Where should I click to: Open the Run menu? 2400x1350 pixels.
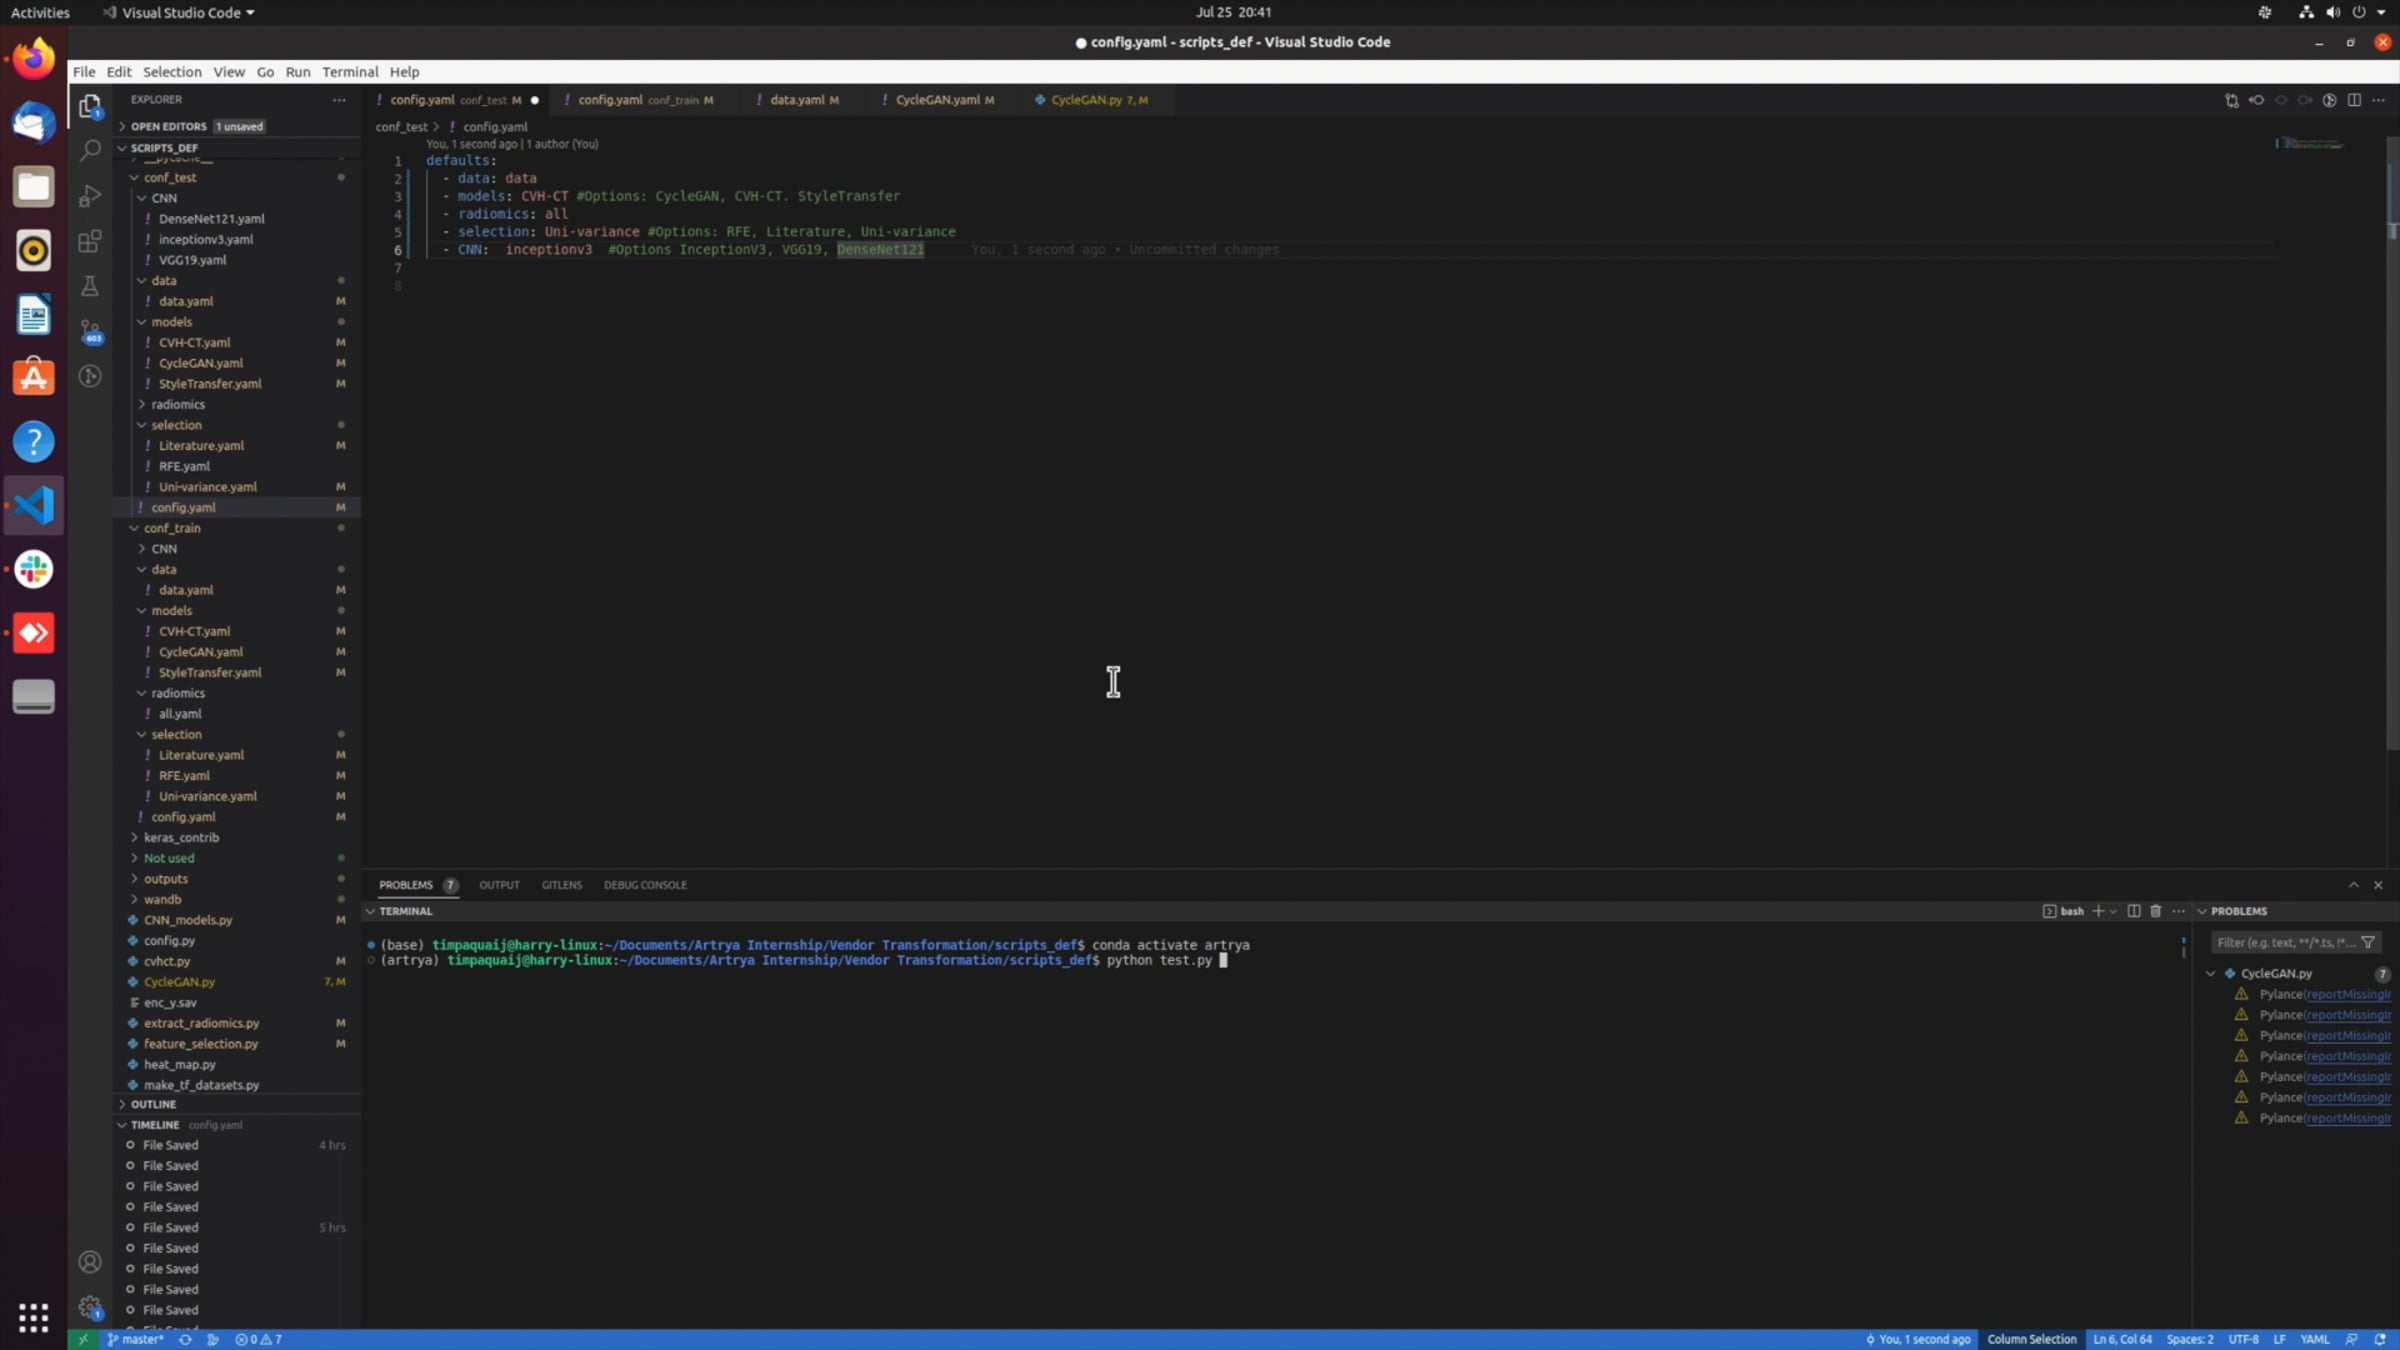pyautogui.click(x=298, y=72)
